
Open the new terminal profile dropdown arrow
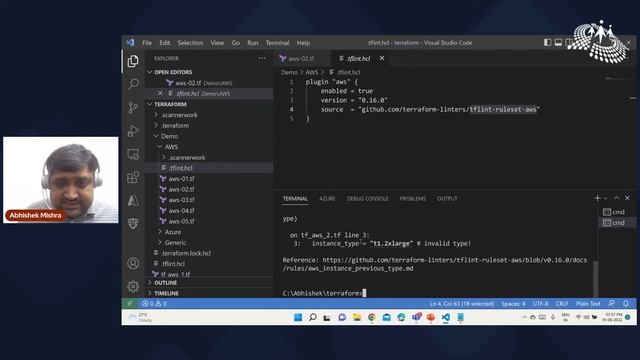click(606, 198)
